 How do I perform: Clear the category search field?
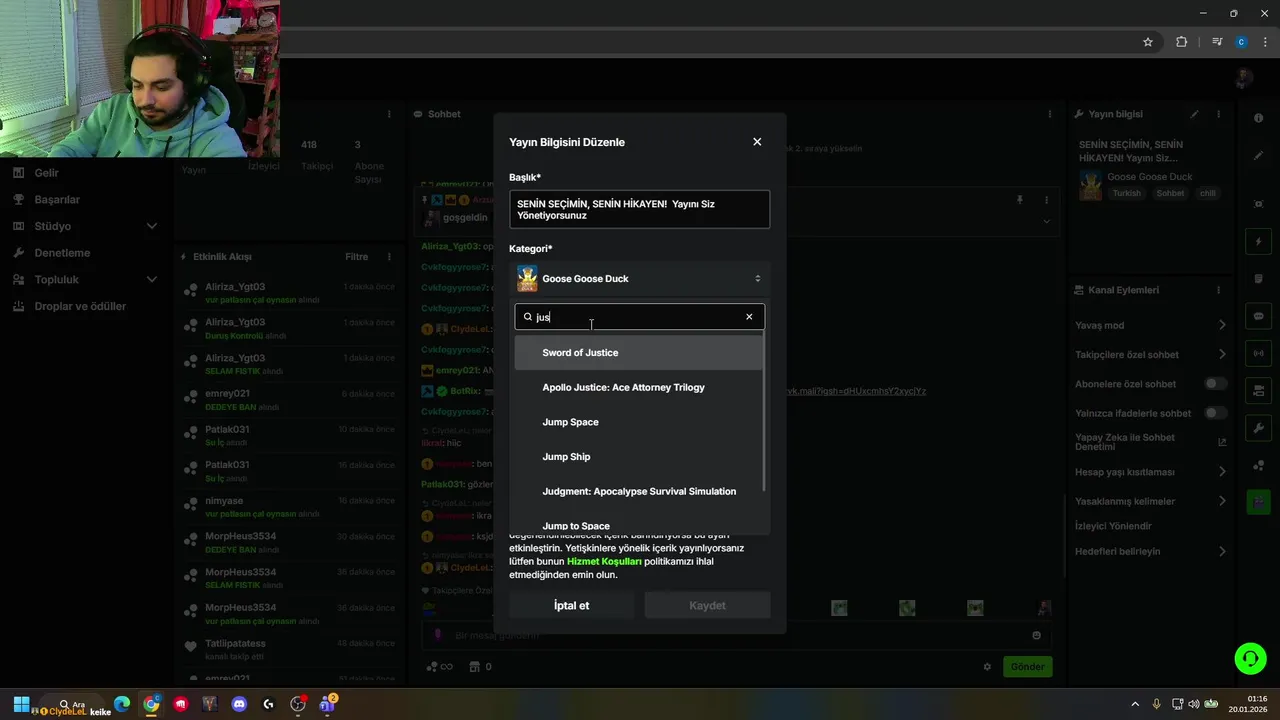tap(749, 317)
